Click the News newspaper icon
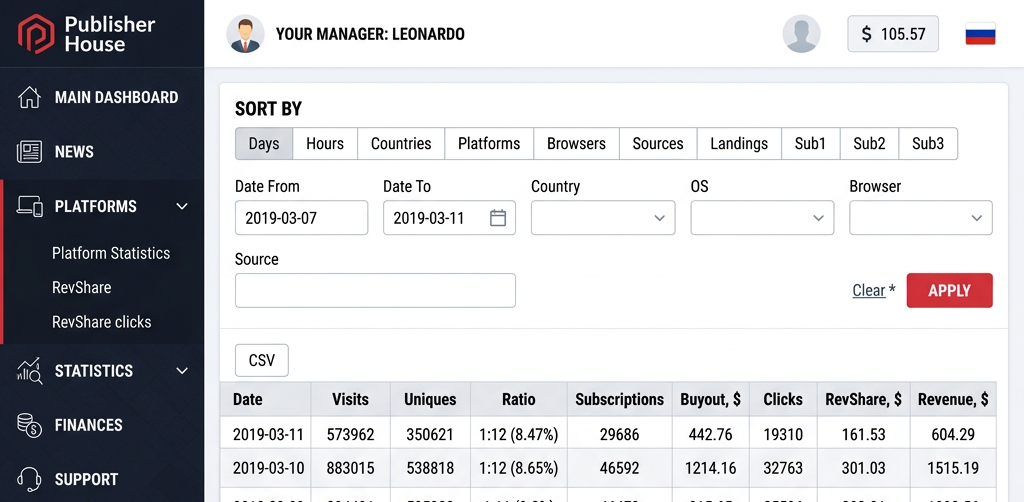This screenshot has height=502, width=1024. 29,152
